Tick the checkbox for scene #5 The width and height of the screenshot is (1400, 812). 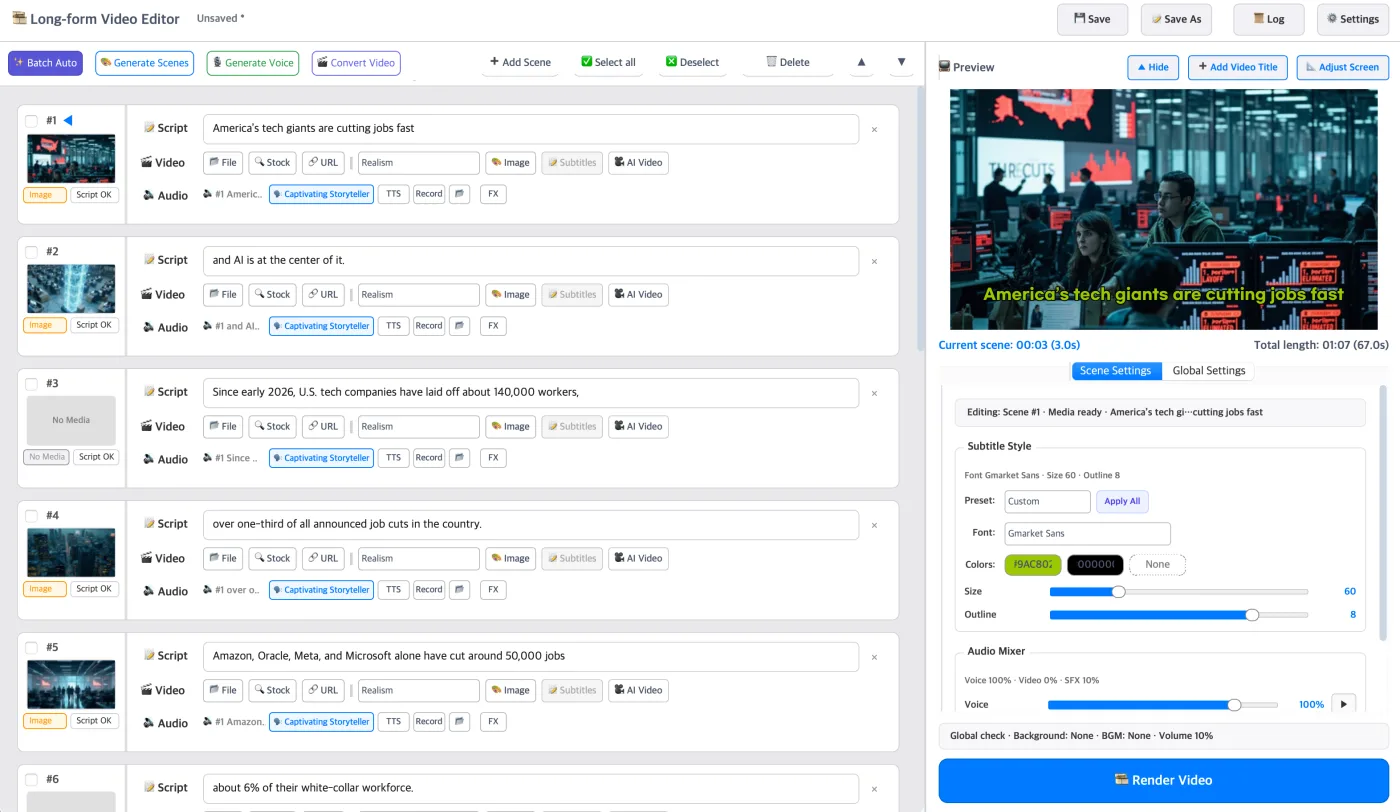pyautogui.click(x=31, y=648)
